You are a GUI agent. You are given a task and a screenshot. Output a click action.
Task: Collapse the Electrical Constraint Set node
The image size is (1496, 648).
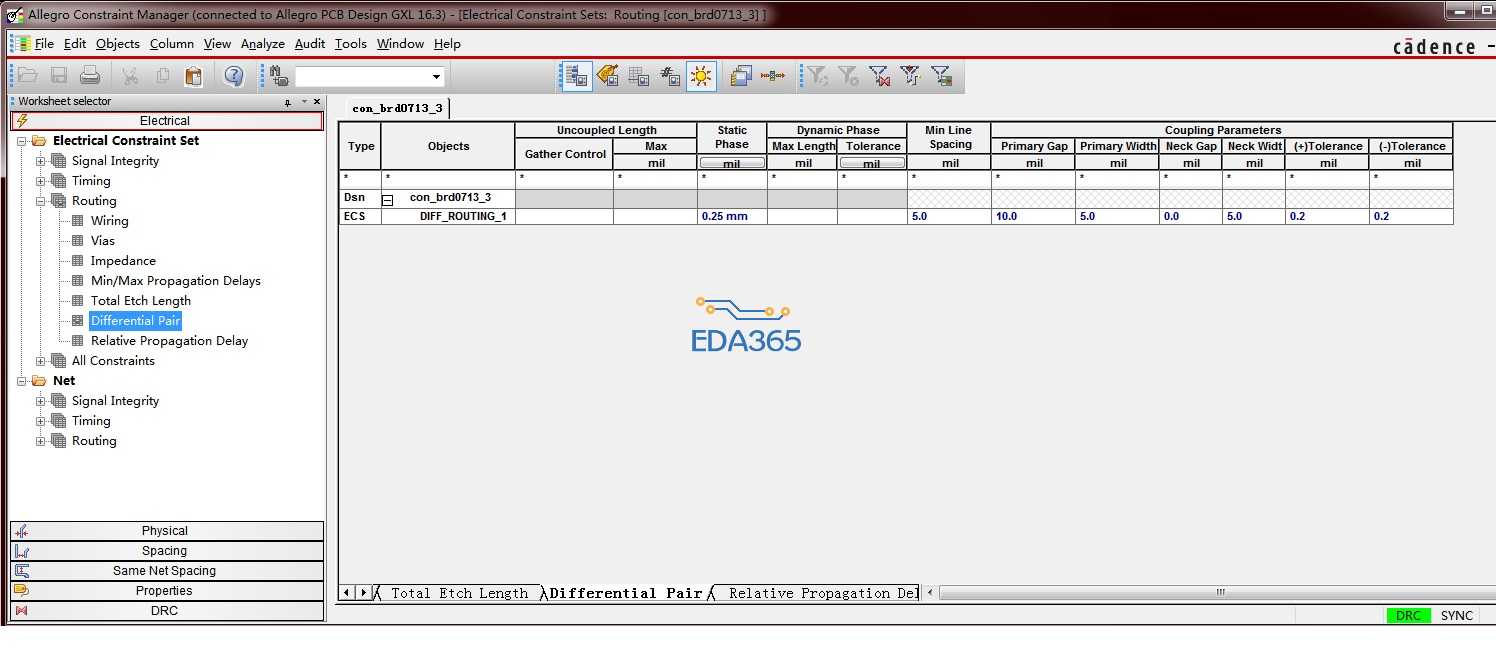22,141
